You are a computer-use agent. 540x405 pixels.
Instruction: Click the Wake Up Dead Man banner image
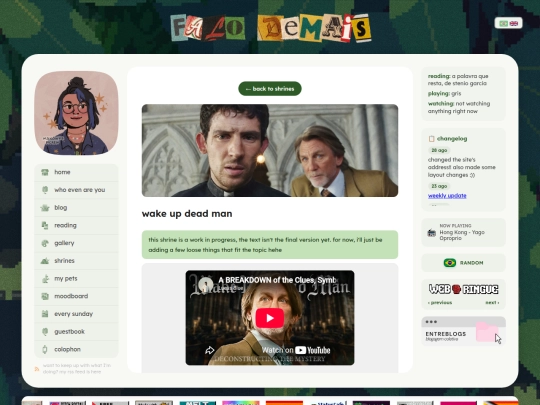pyautogui.click(x=270, y=150)
